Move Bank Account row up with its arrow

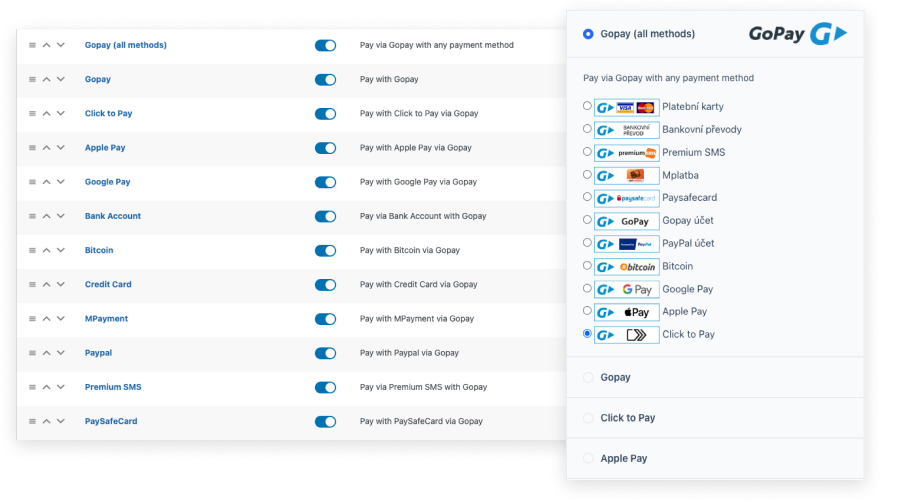coord(46,216)
